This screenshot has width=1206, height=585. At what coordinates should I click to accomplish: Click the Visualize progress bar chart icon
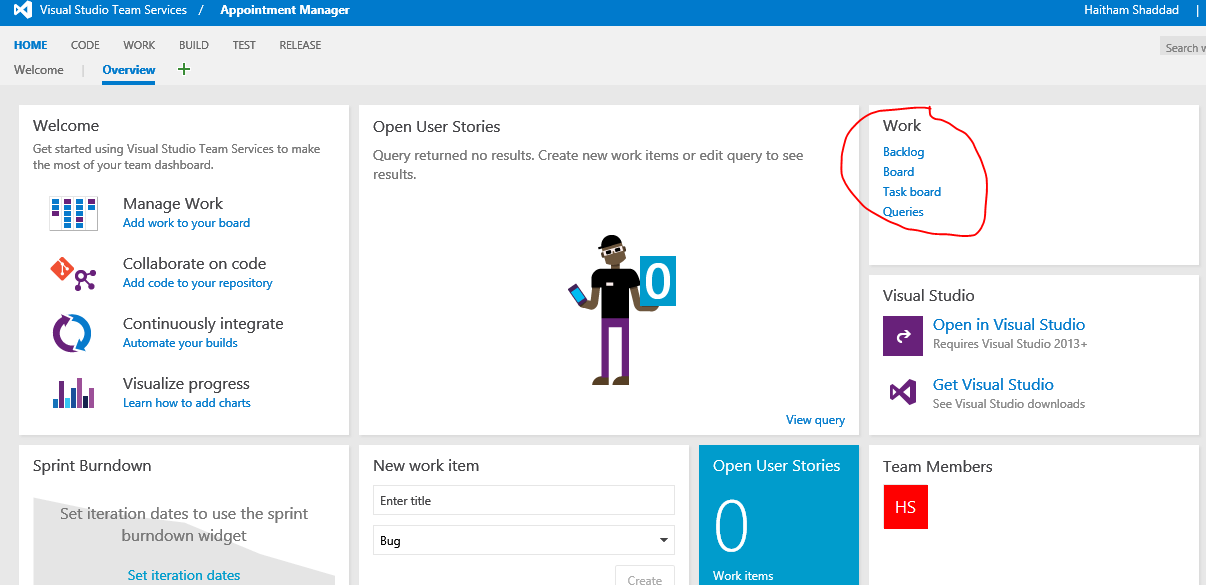(x=73, y=392)
